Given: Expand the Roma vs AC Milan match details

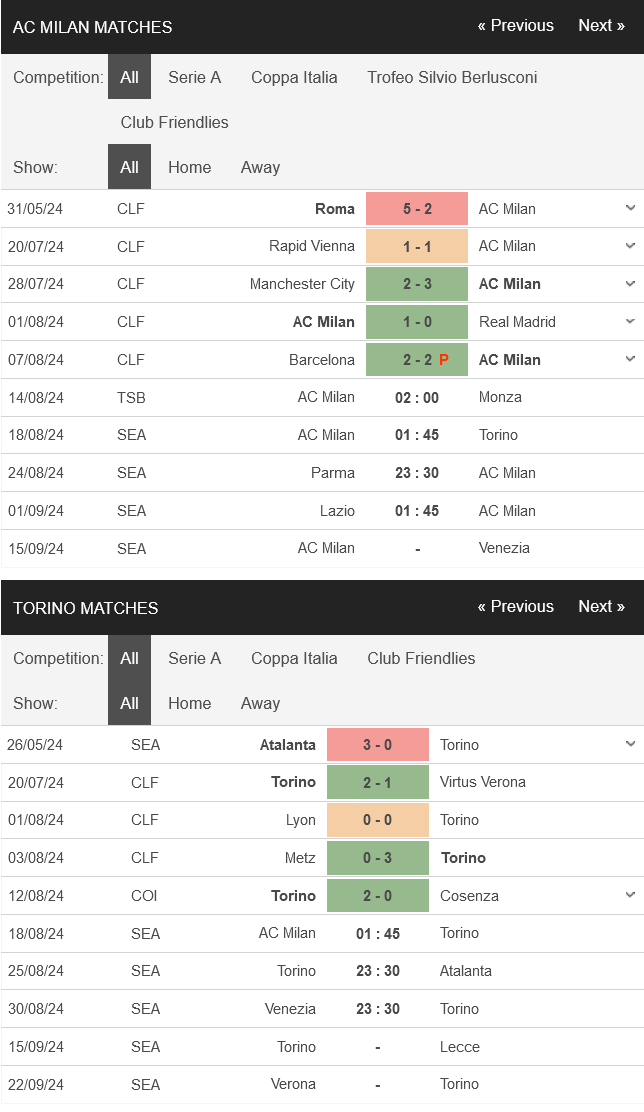Looking at the screenshot, I should [630, 208].
